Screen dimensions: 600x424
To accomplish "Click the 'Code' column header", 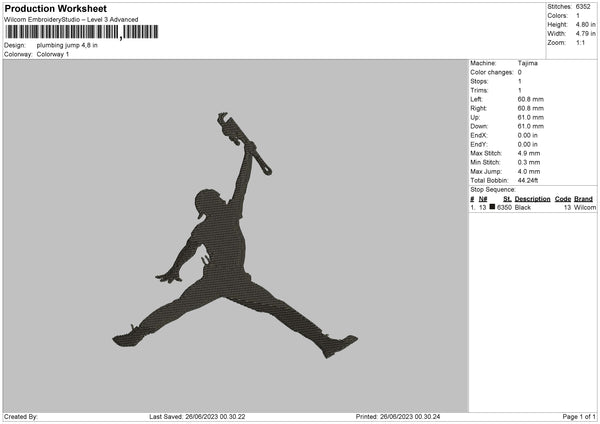I will (x=562, y=199).
